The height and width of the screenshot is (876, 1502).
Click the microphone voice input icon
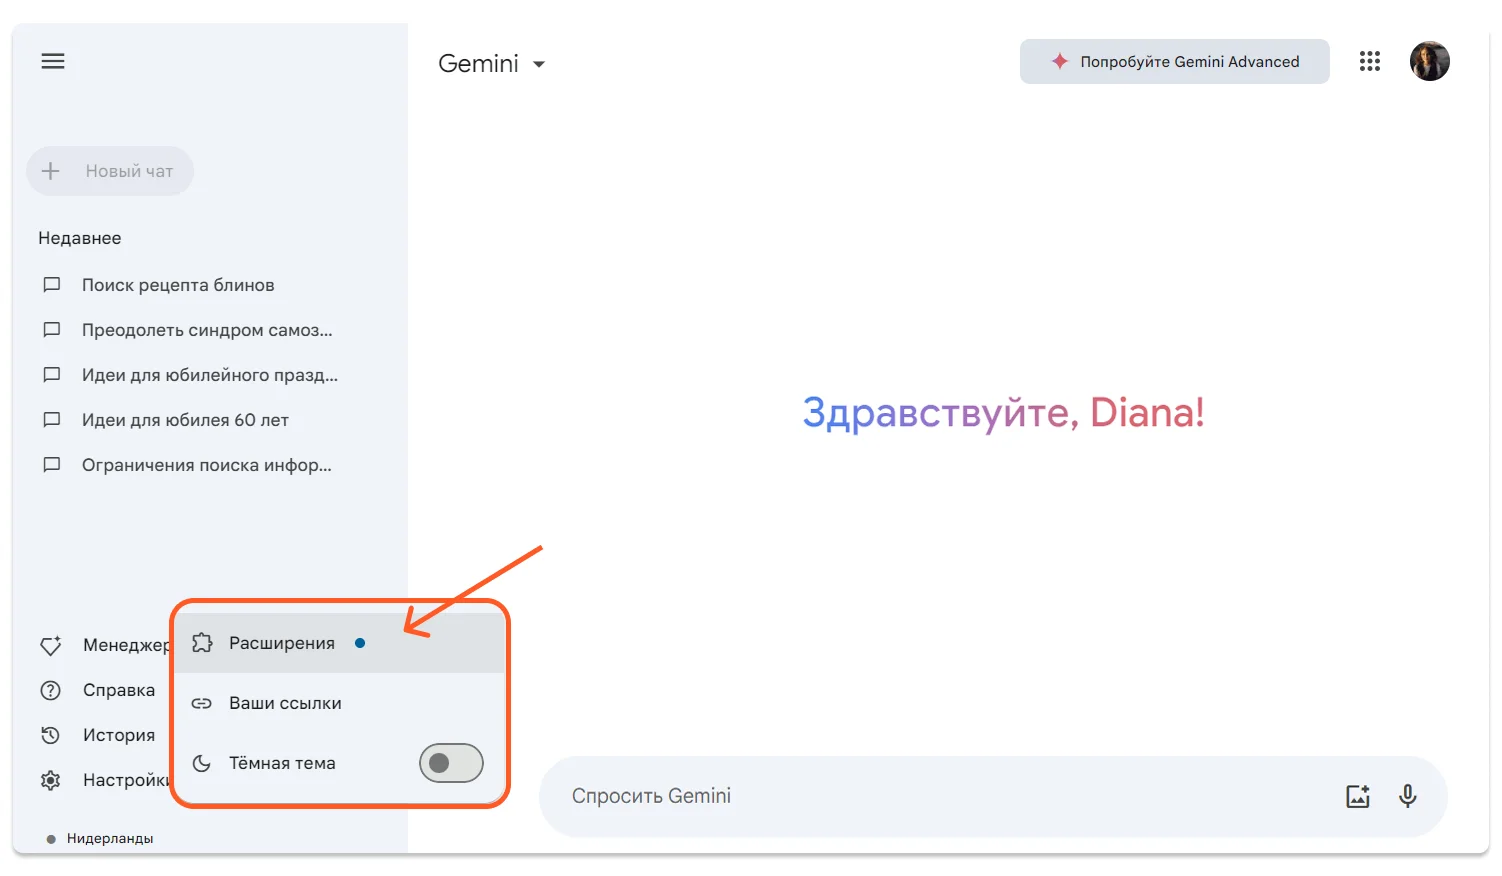pos(1407,796)
